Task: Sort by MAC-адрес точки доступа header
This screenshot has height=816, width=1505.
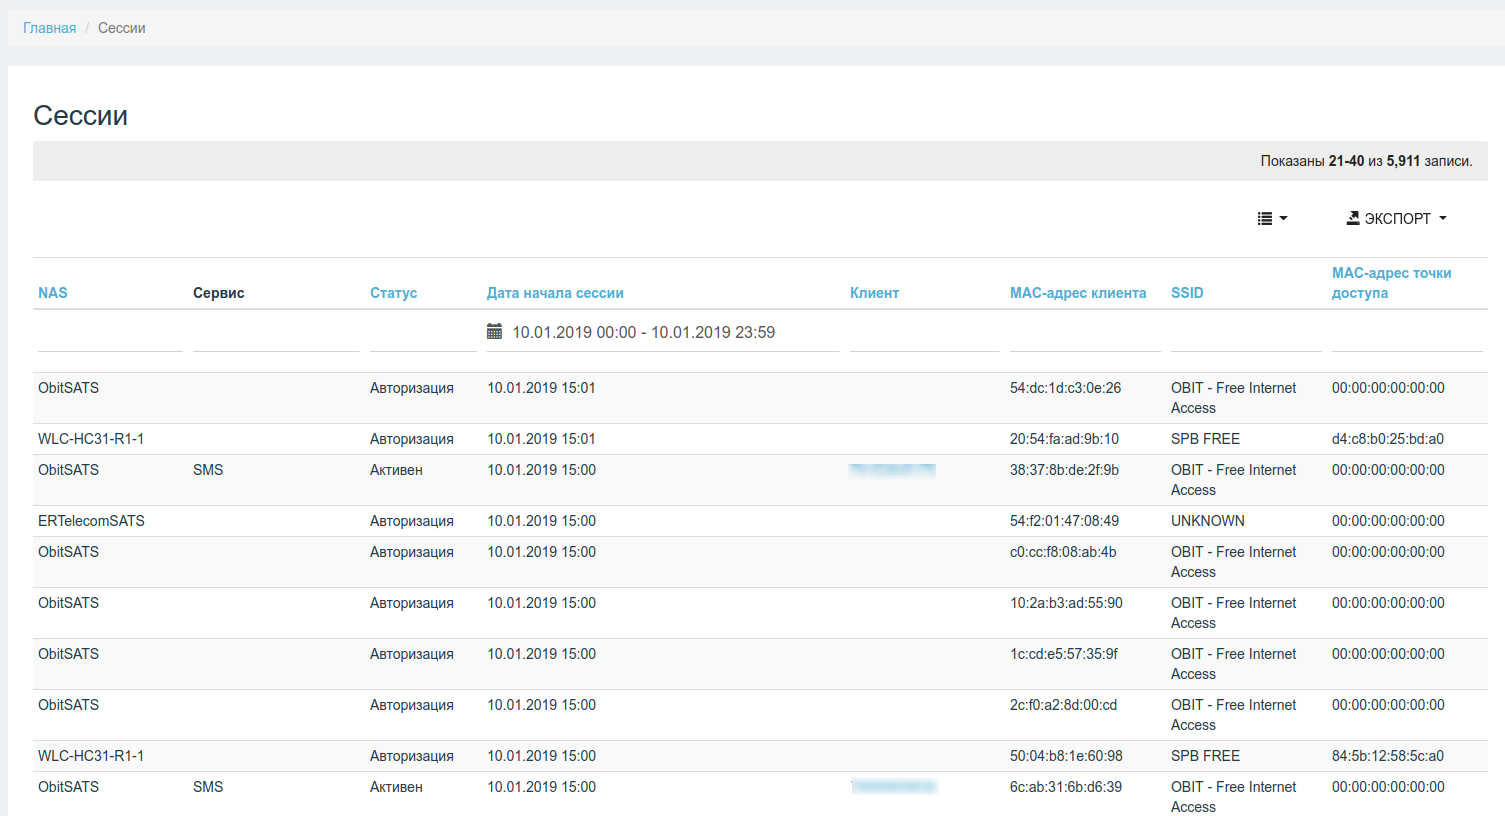Action: [x=1391, y=283]
